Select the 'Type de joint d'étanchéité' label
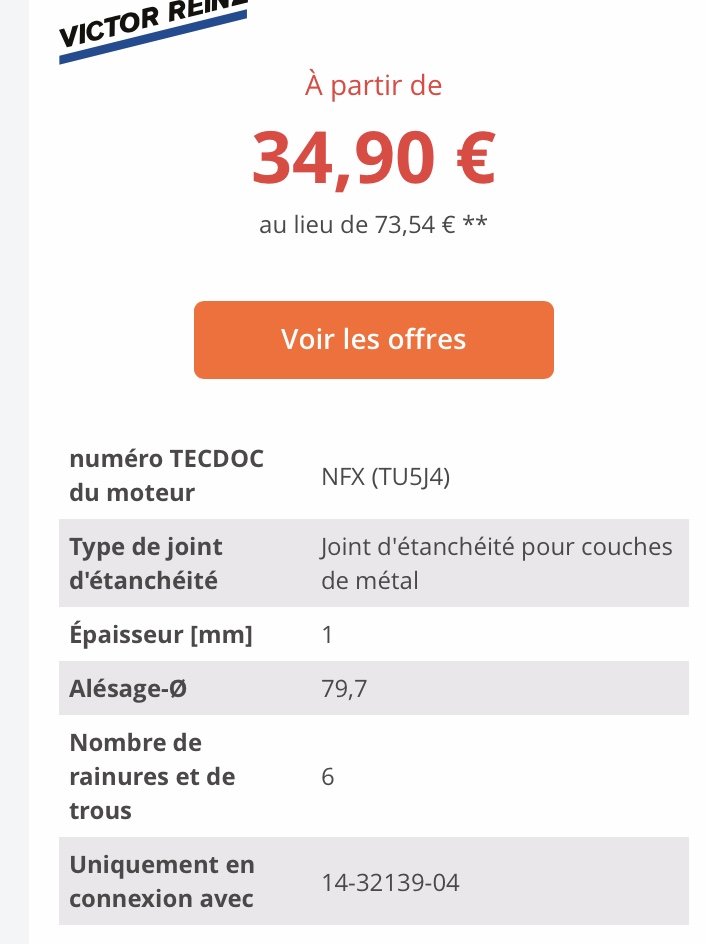 pyautogui.click(x=146, y=563)
